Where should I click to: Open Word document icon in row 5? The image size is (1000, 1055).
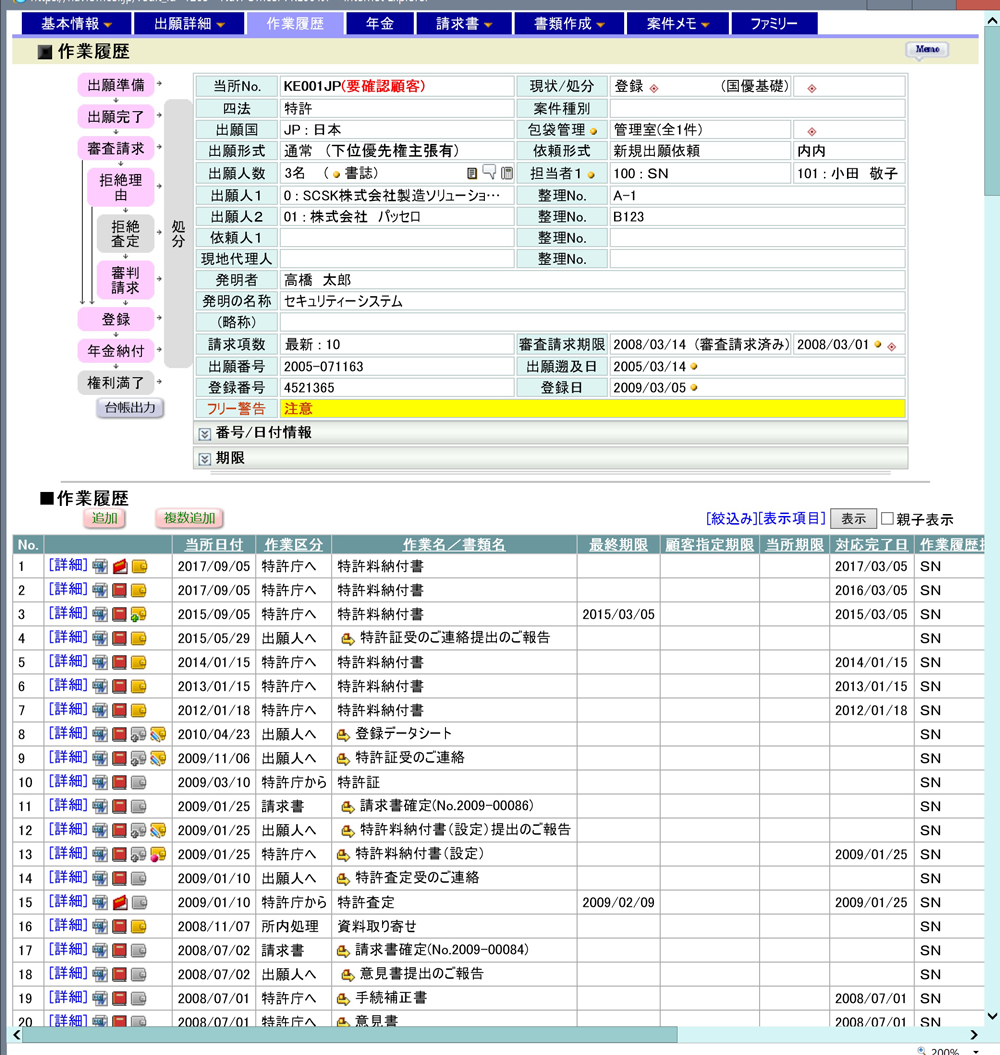(x=100, y=663)
